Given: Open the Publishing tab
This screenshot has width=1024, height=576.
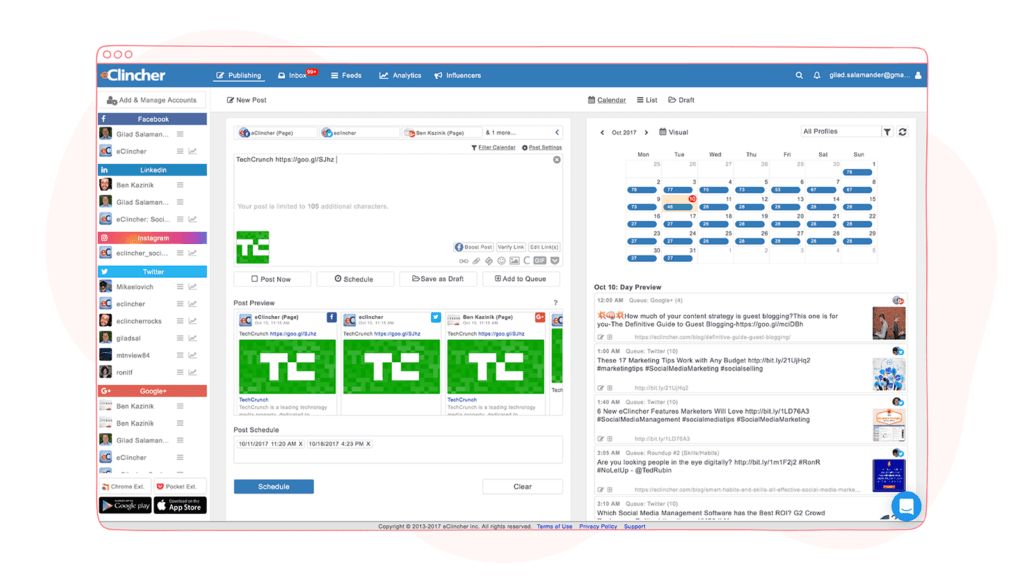Looking at the screenshot, I should (x=238, y=75).
